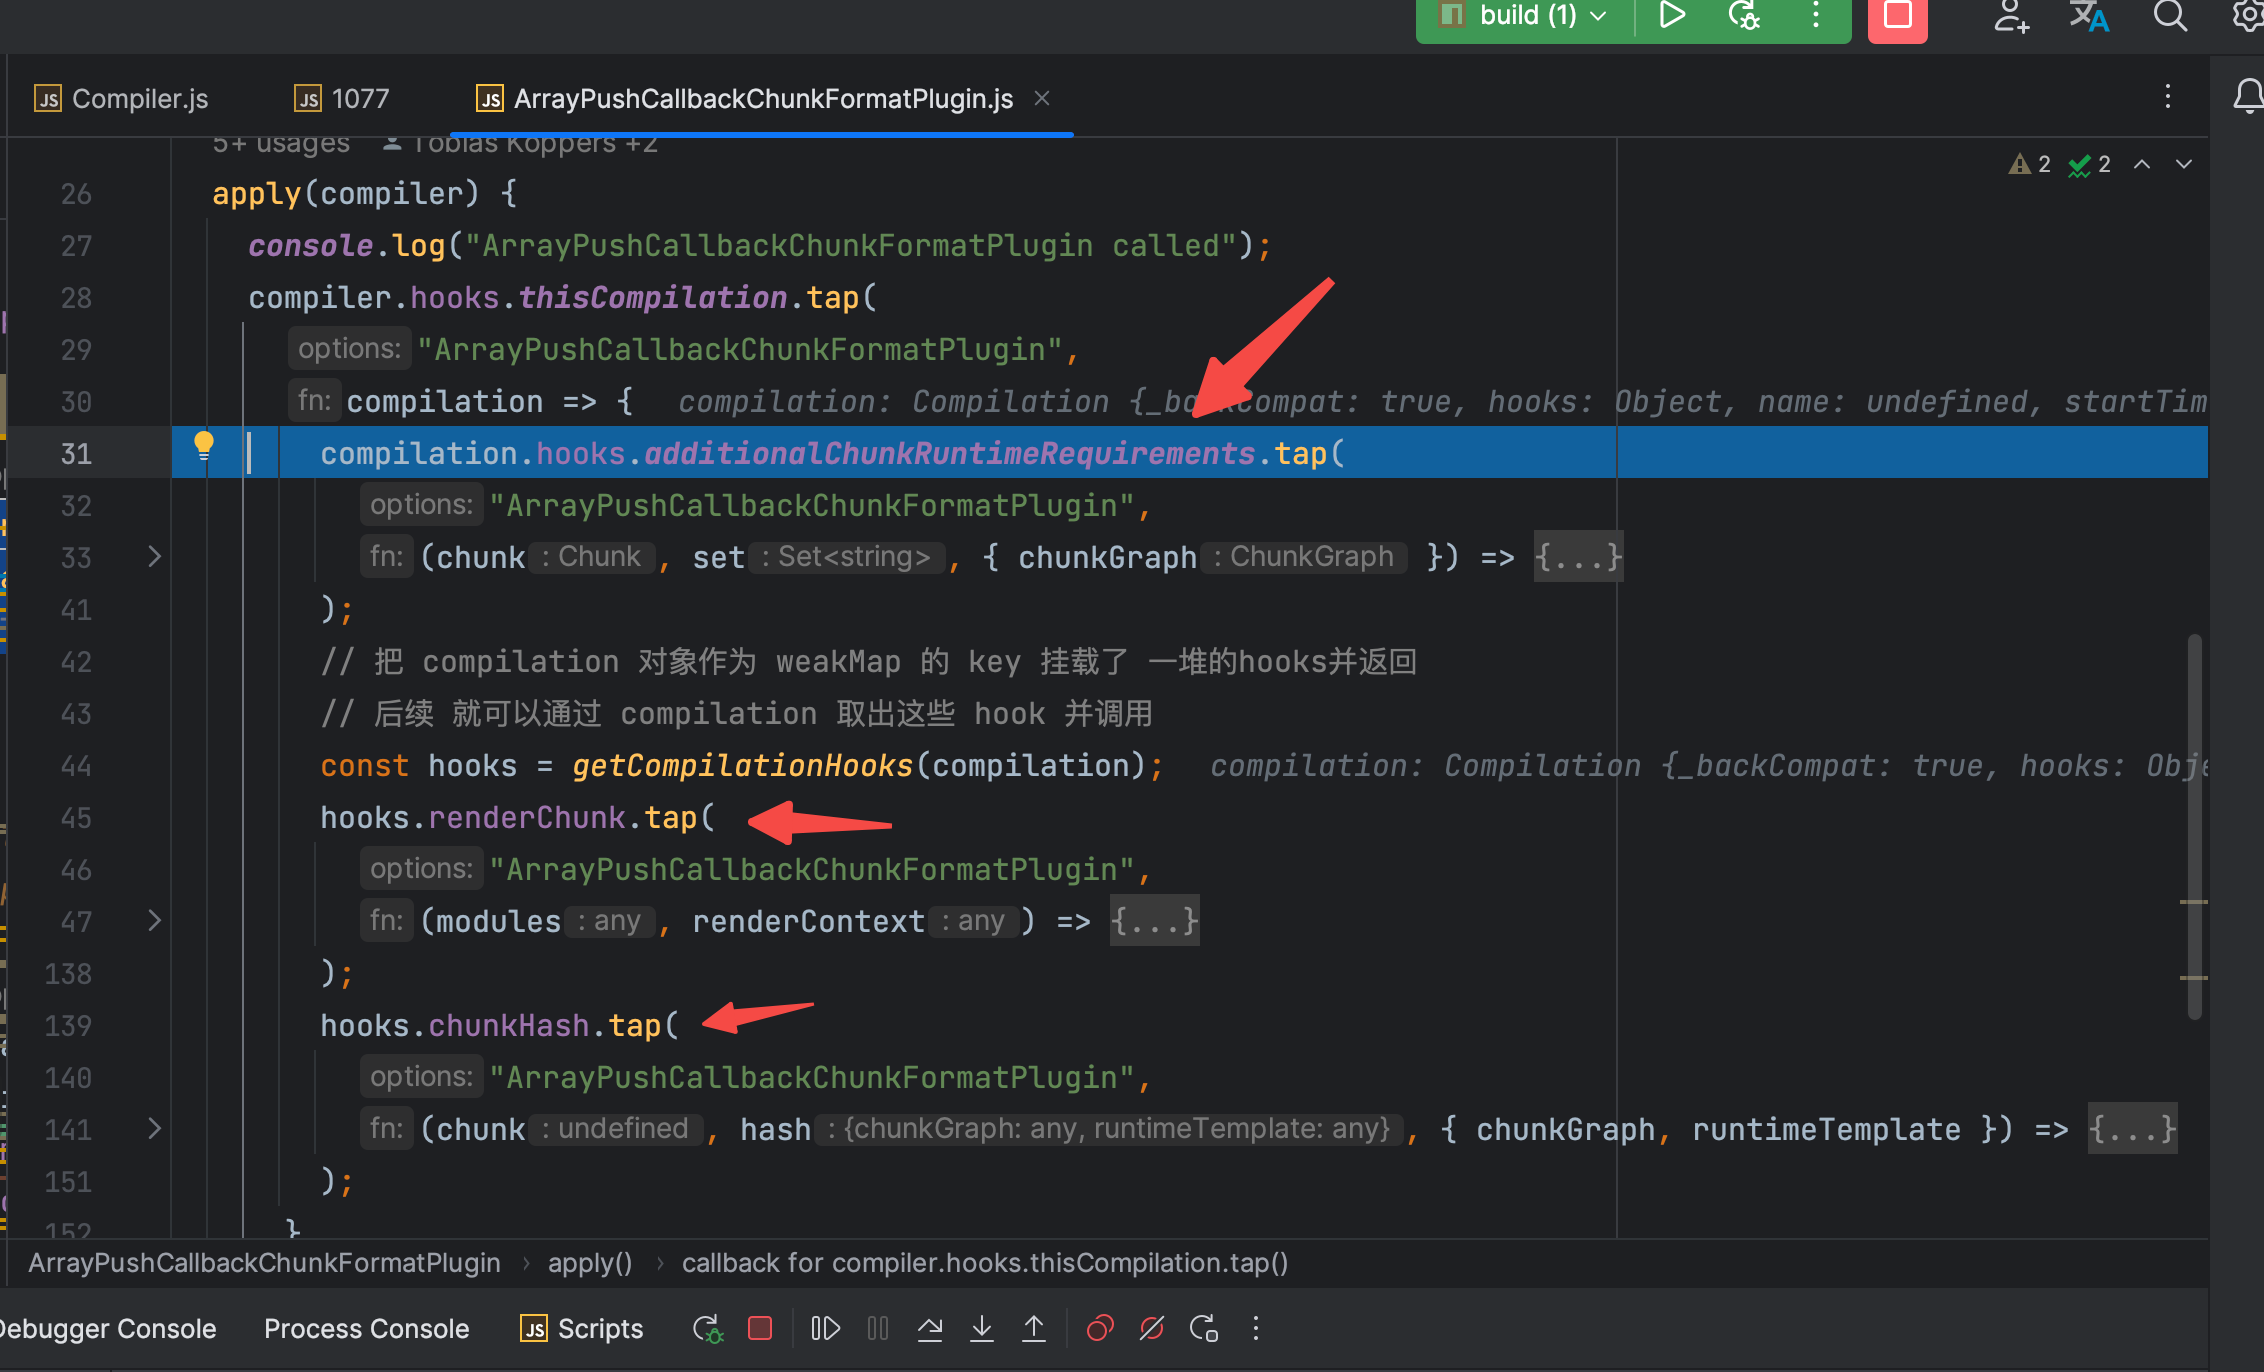Click Resume Program debugger button
Image resolution: width=2264 pixels, height=1372 pixels.
tap(825, 1328)
